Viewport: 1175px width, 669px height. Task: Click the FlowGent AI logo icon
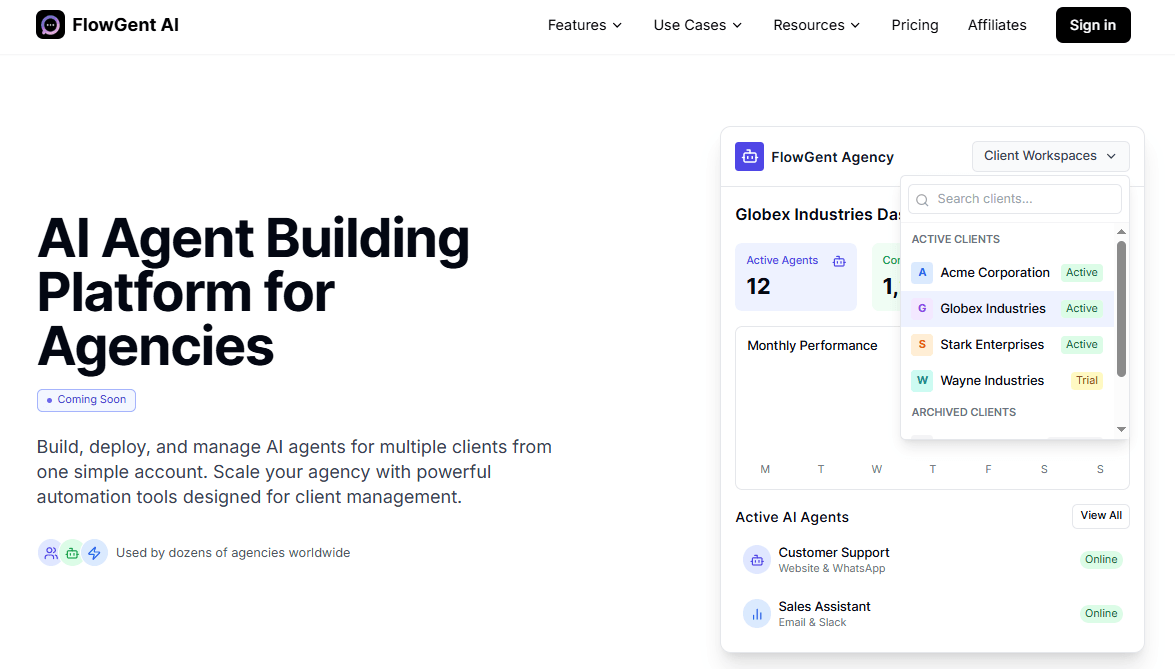(x=49, y=24)
